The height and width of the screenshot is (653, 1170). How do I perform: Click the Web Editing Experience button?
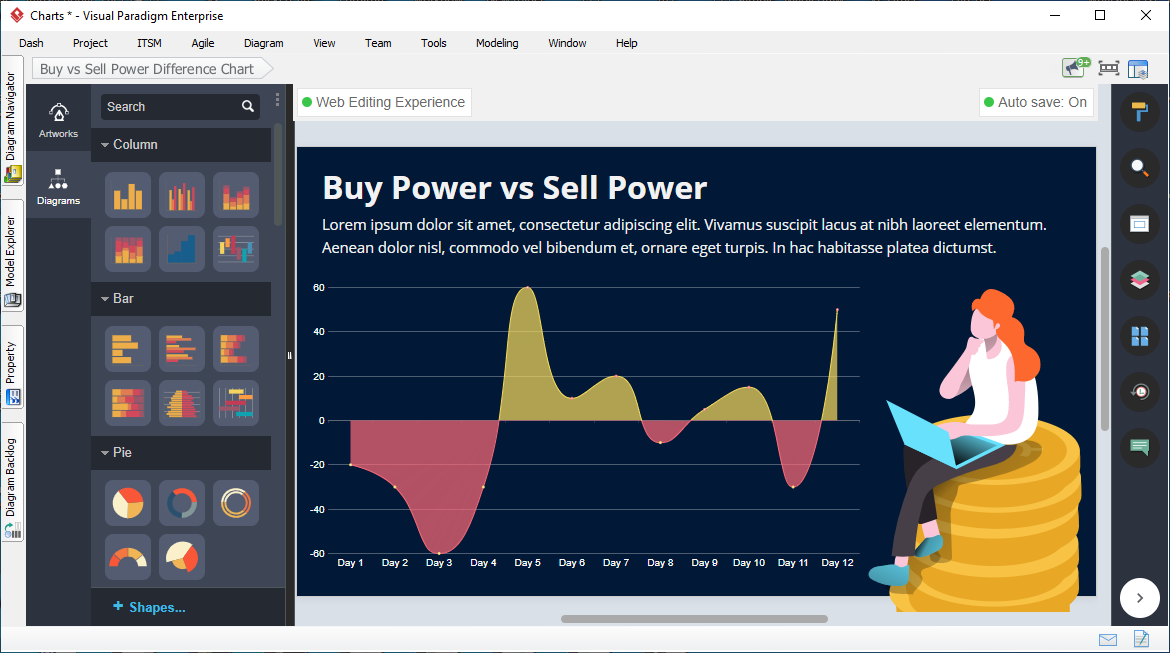(384, 102)
